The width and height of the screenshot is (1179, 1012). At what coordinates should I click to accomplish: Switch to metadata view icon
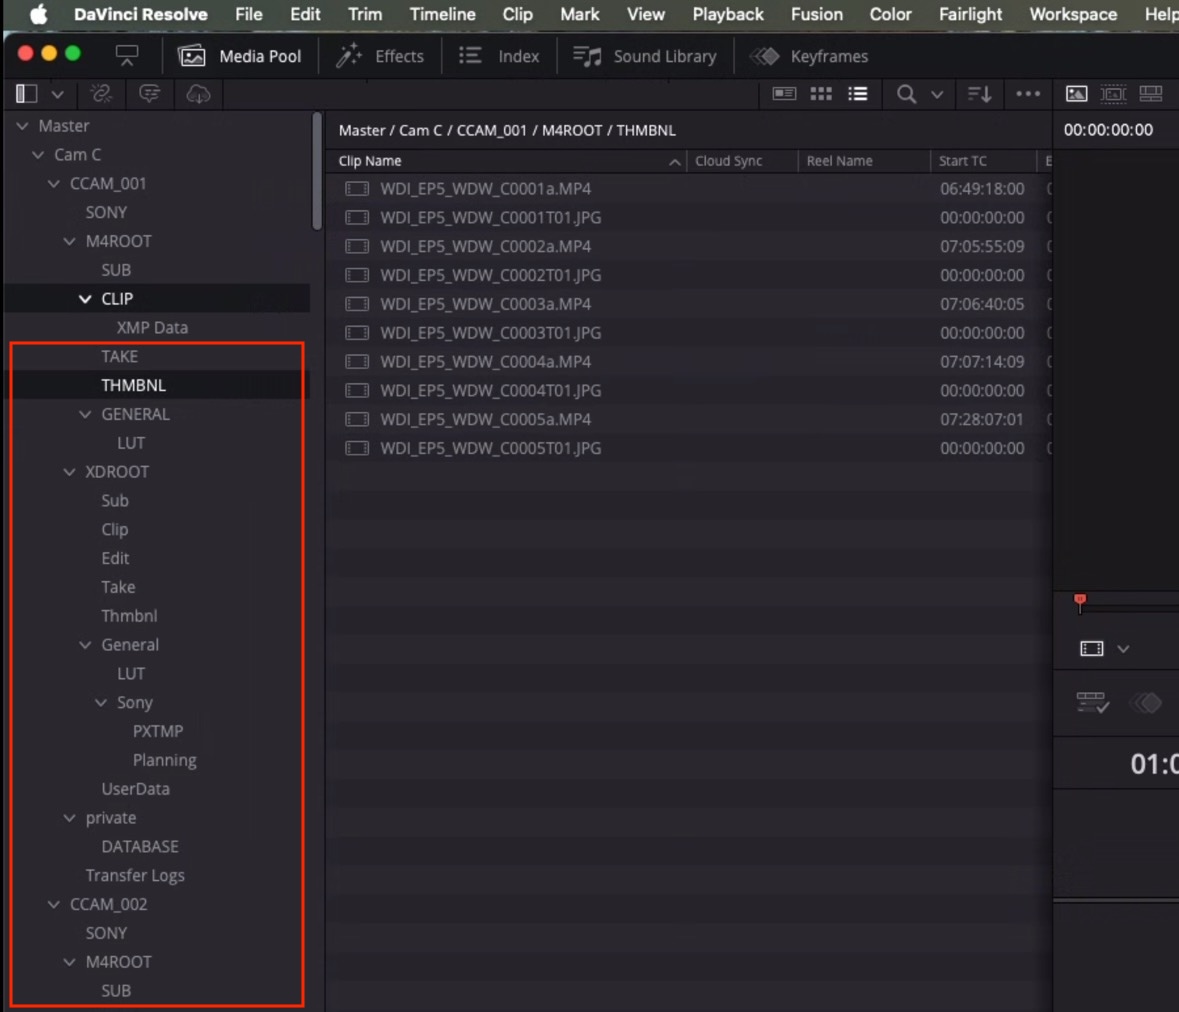pyautogui.click(x=784, y=94)
